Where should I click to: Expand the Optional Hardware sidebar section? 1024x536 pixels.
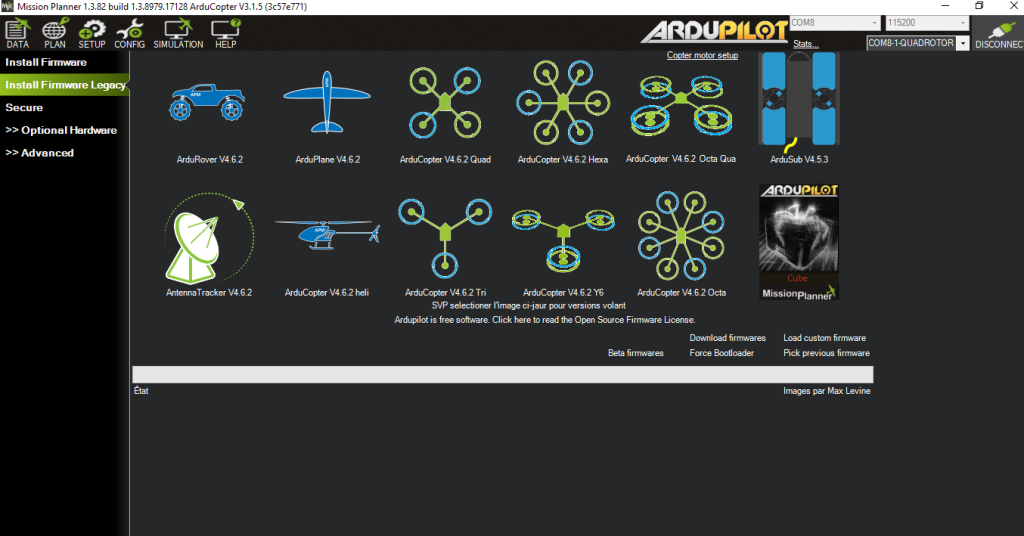(x=61, y=130)
